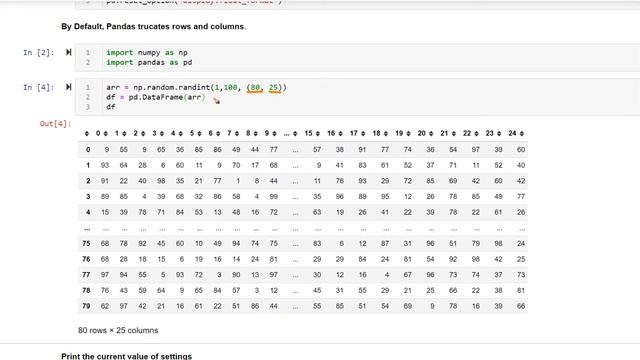This screenshot has width=640, height=360.
Task: Click value 99 in row 3
Action: click(x=273, y=196)
